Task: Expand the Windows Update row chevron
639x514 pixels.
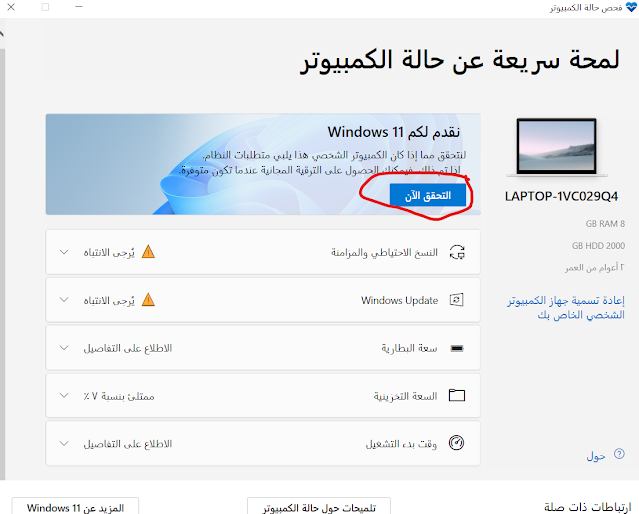Action: 64,300
